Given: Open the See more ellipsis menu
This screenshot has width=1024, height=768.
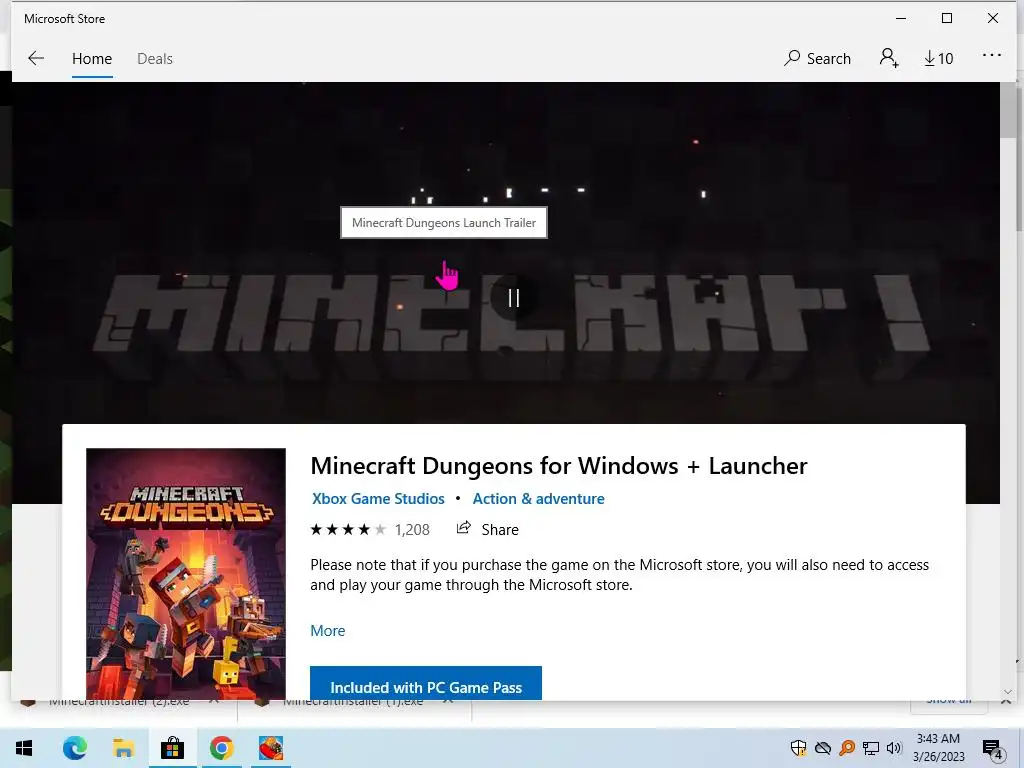Looking at the screenshot, I should (991, 56).
